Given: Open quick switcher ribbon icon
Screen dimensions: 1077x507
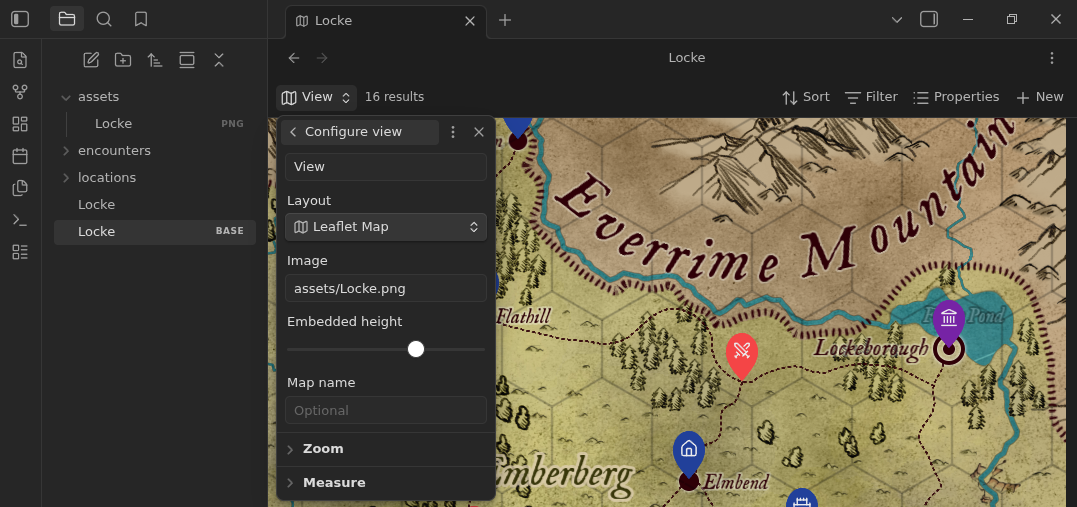Looking at the screenshot, I should (x=20, y=60).
